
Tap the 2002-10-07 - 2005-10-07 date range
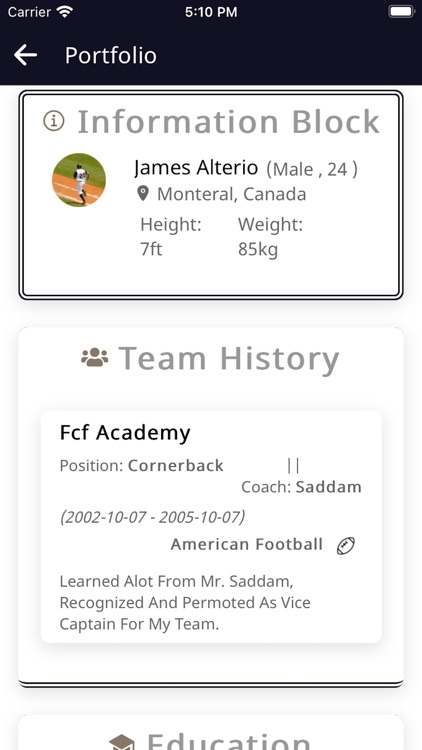point(153,517)
